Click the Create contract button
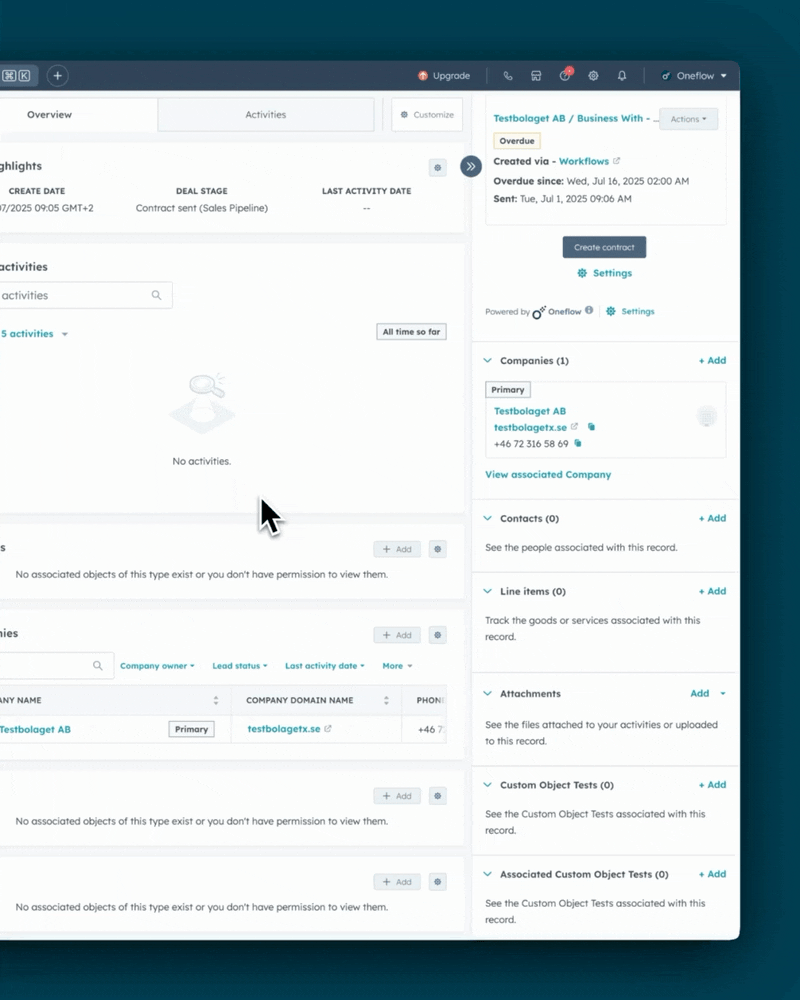Image resolution: width=800 pixels, height=1000 pixels. click(x=604, y=247)
